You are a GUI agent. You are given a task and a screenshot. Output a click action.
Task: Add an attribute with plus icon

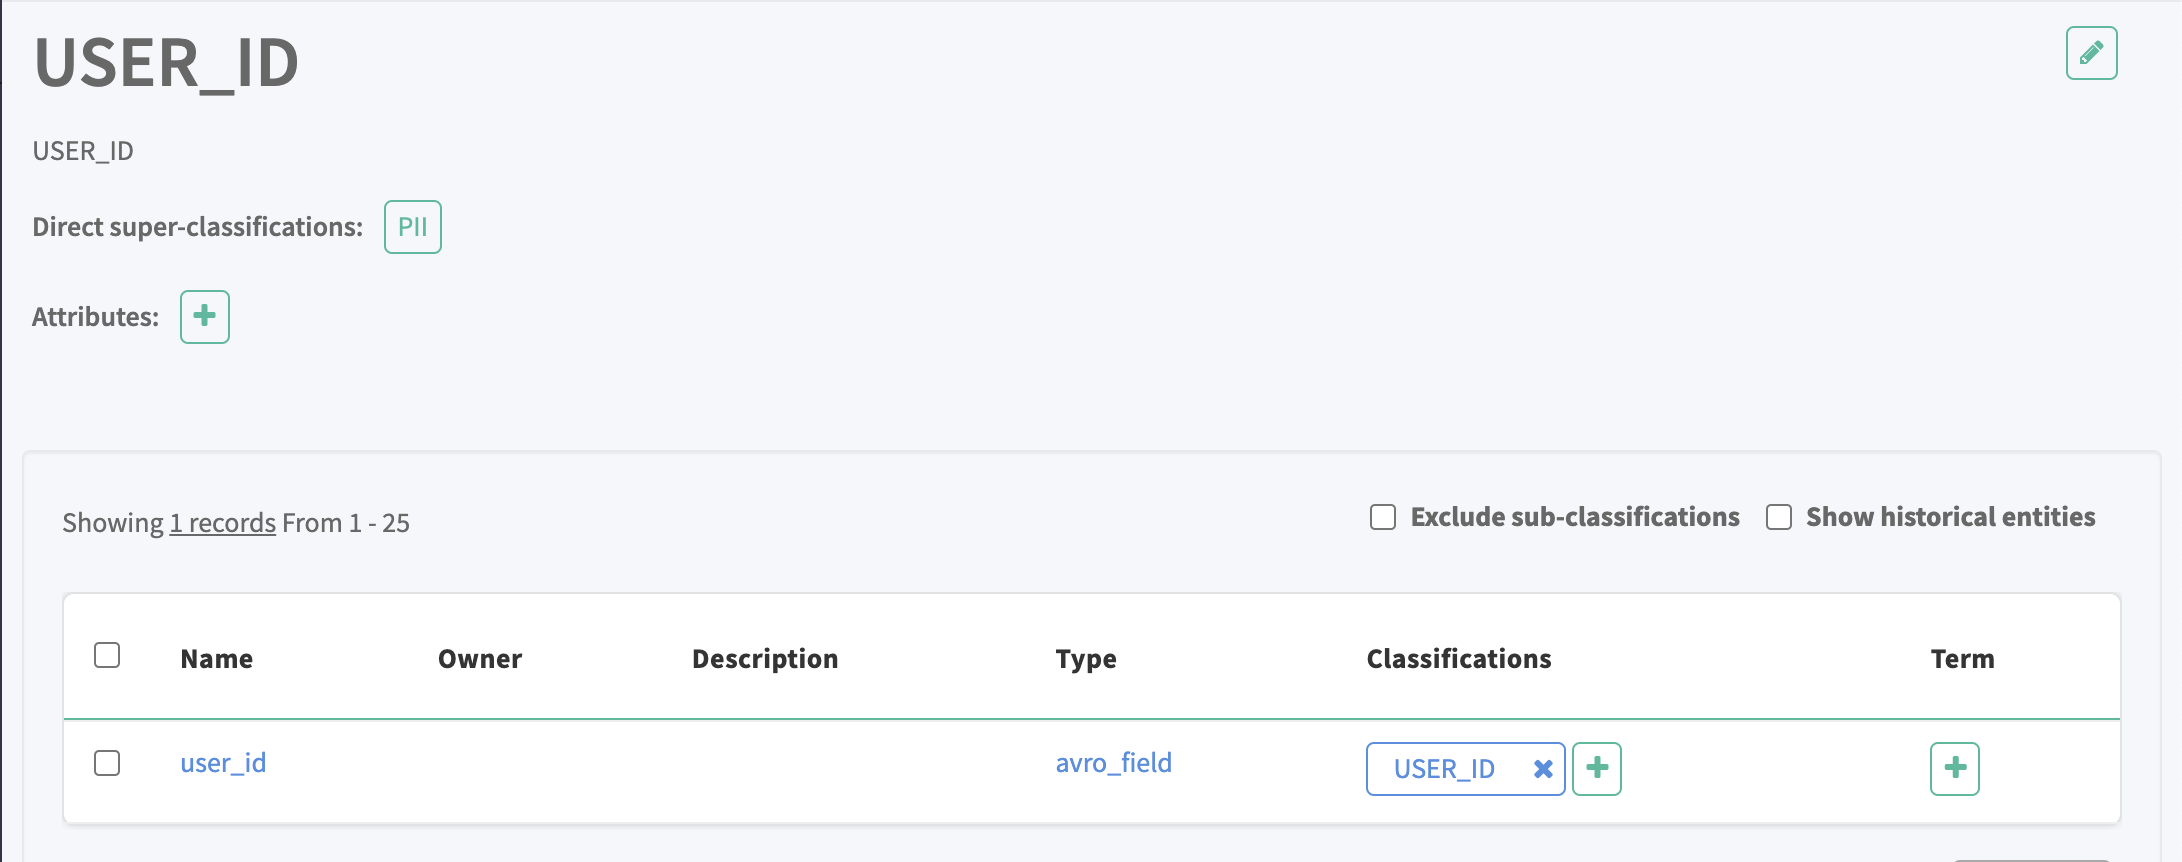205,317
